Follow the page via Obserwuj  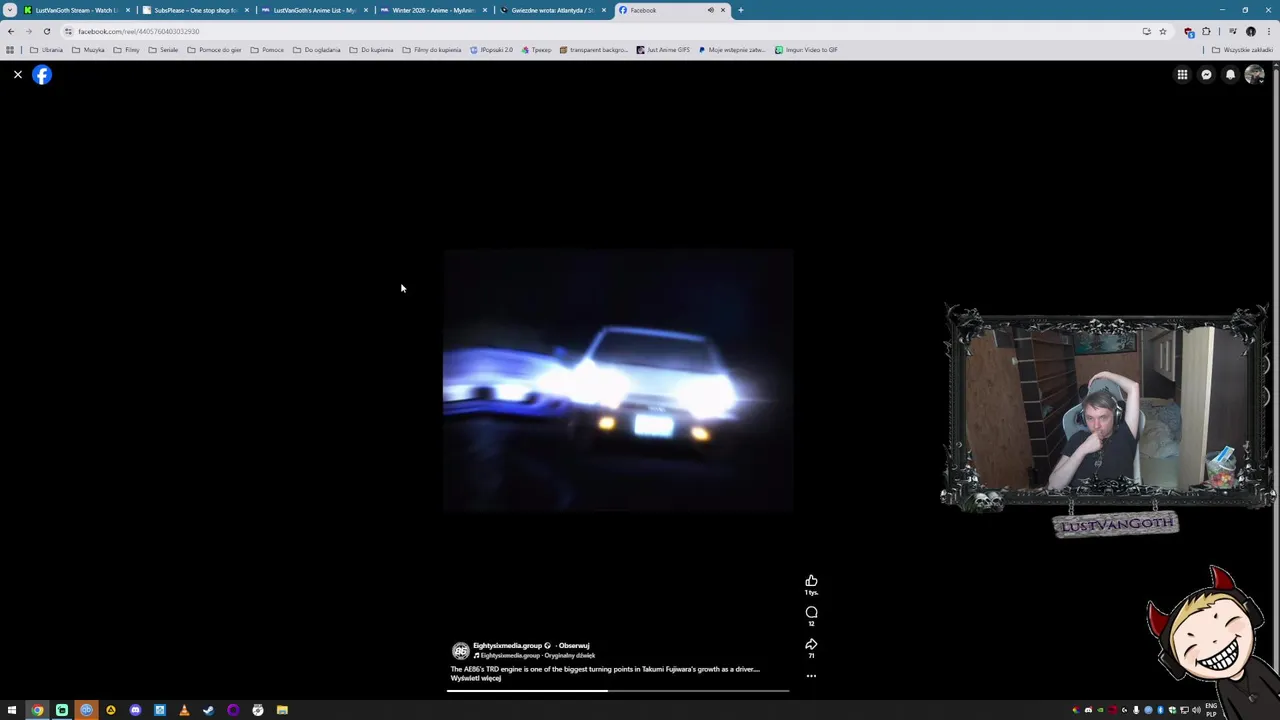[x=574, y=646]
